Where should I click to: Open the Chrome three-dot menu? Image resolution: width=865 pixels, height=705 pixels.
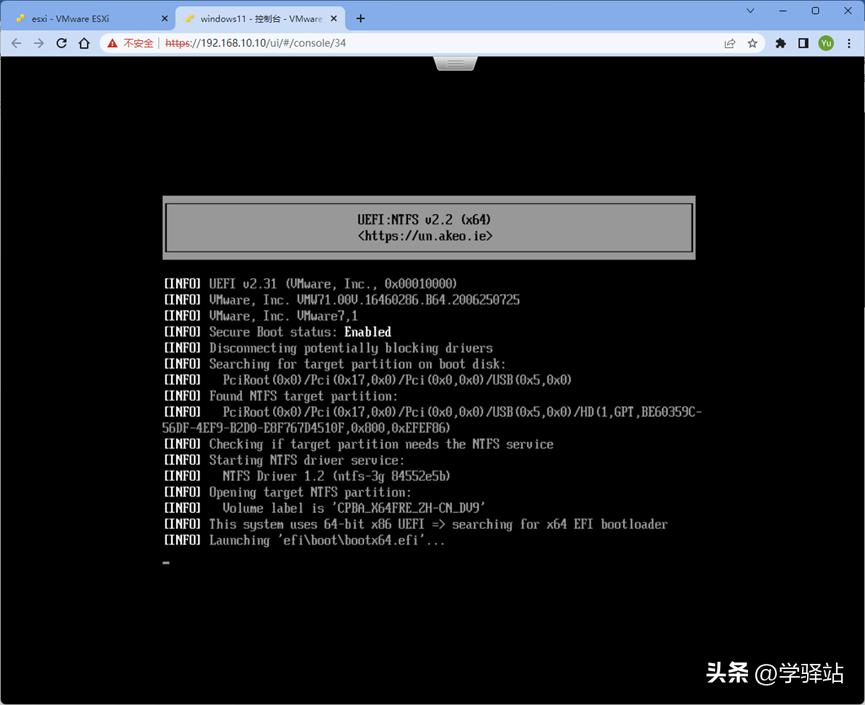(850, 43)
